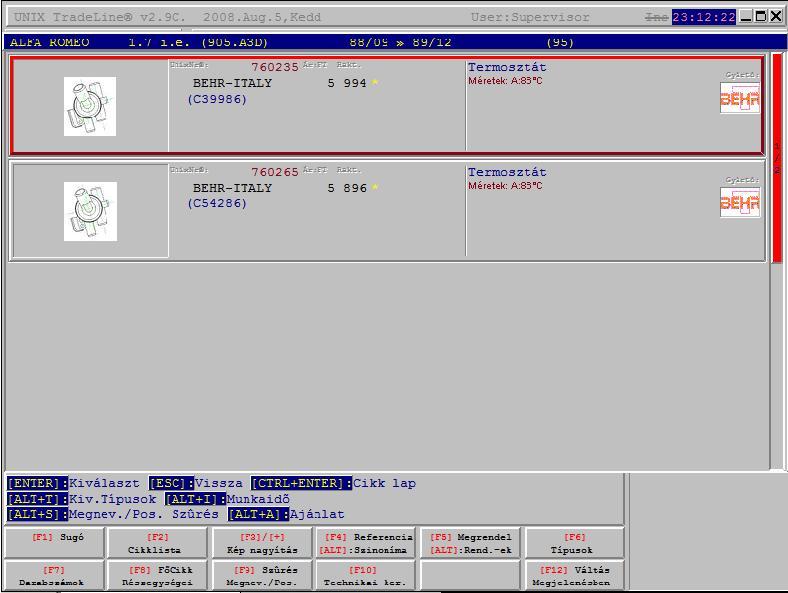
Task: Click Termosztát title in the second row
Action: click(x=507, y=172)
